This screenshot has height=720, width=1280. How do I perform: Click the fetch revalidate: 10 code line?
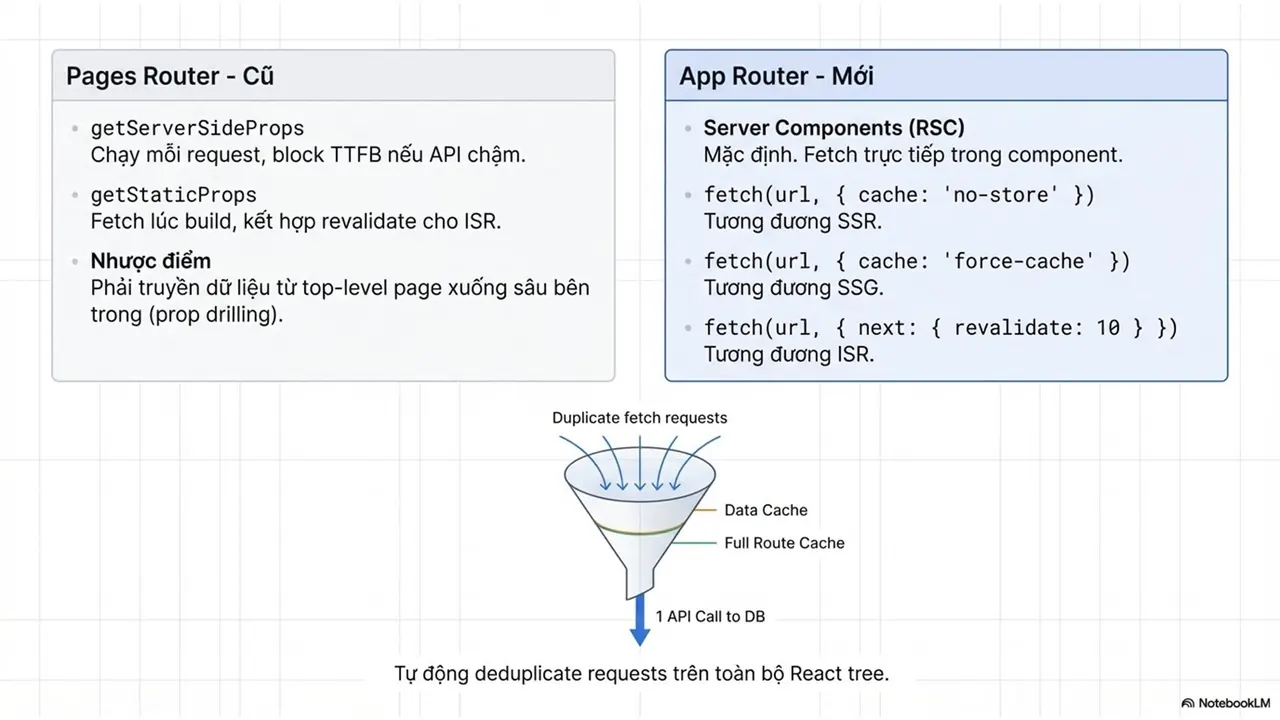coord(941,327)
